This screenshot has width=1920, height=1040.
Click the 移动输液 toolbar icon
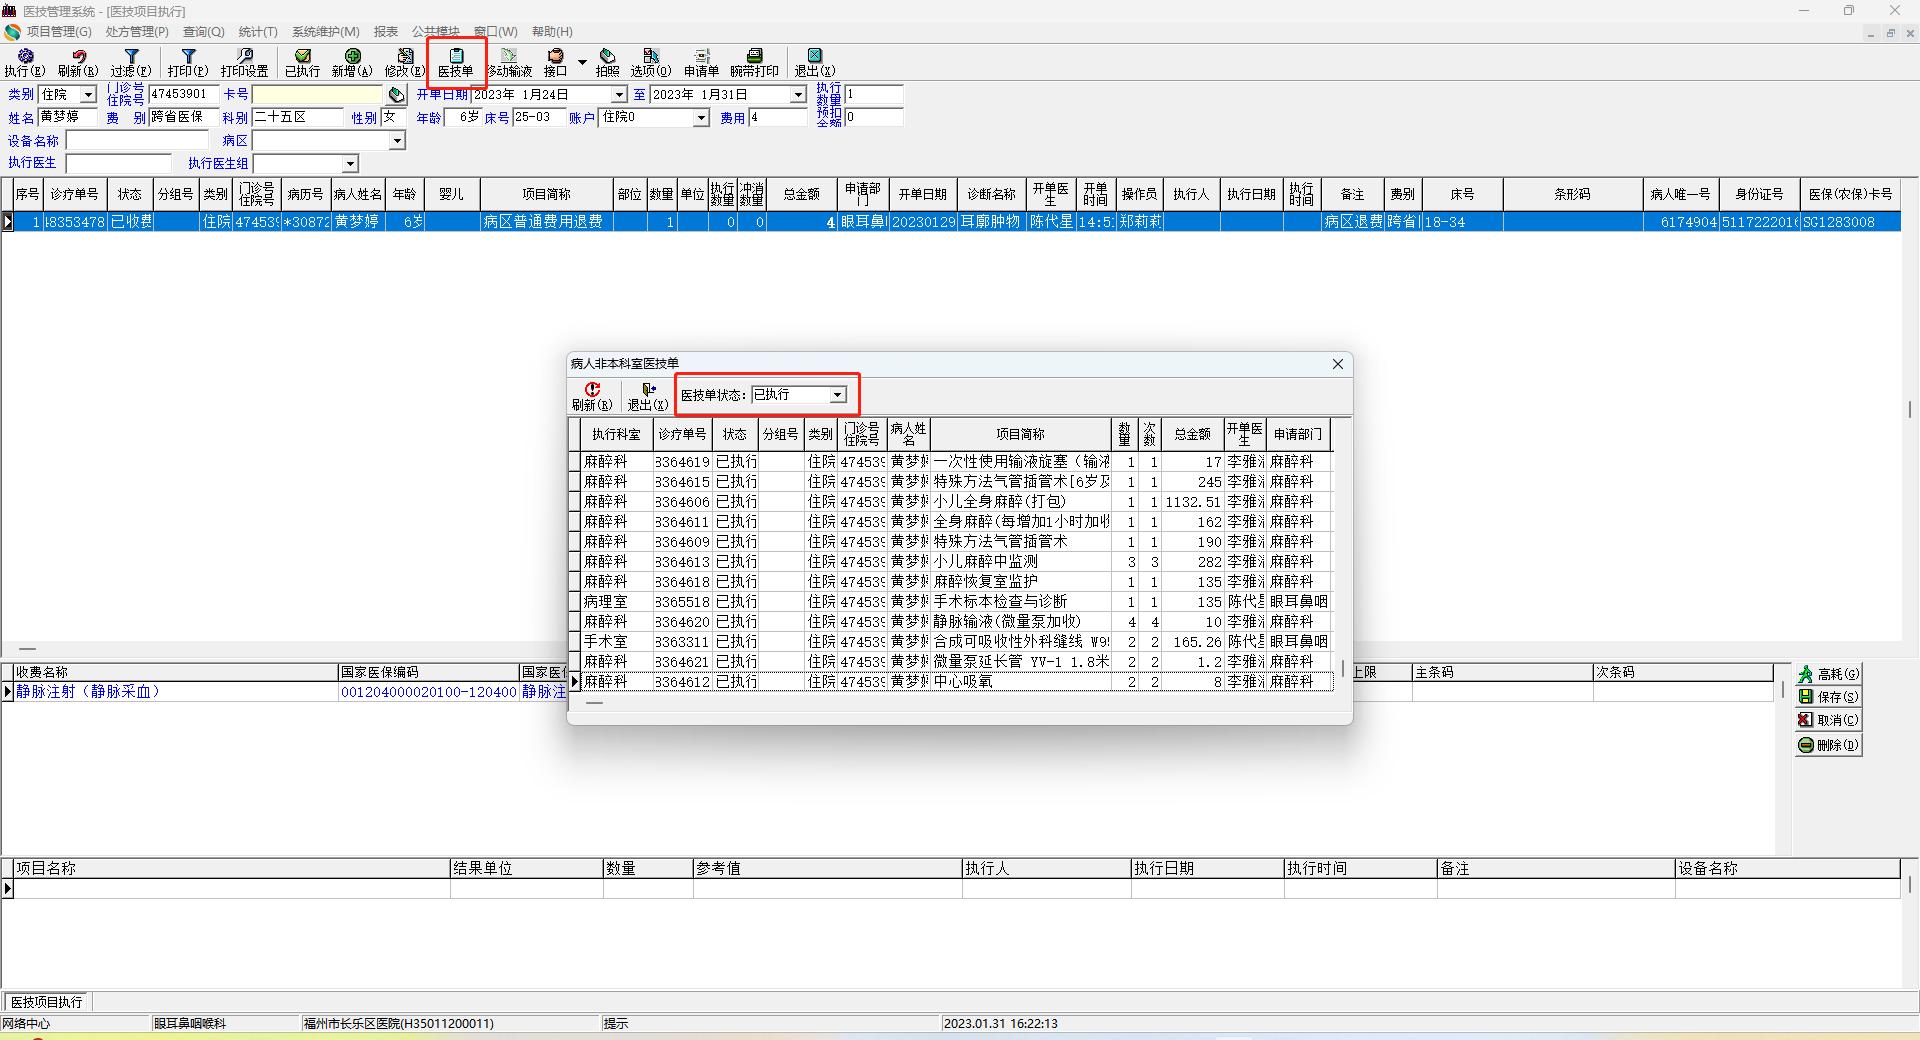click(x=510, y=63)
